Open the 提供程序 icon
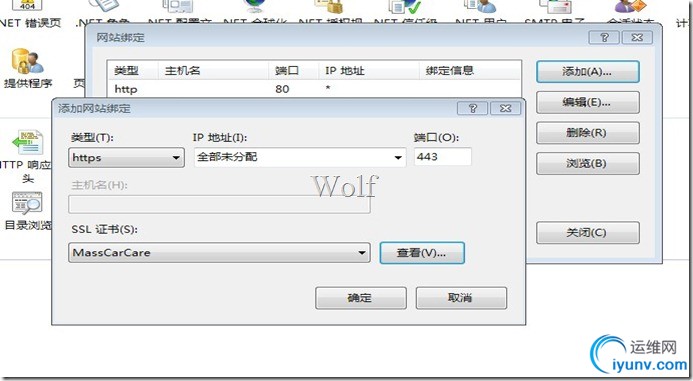693x381 pixels. tap(27, 61)
